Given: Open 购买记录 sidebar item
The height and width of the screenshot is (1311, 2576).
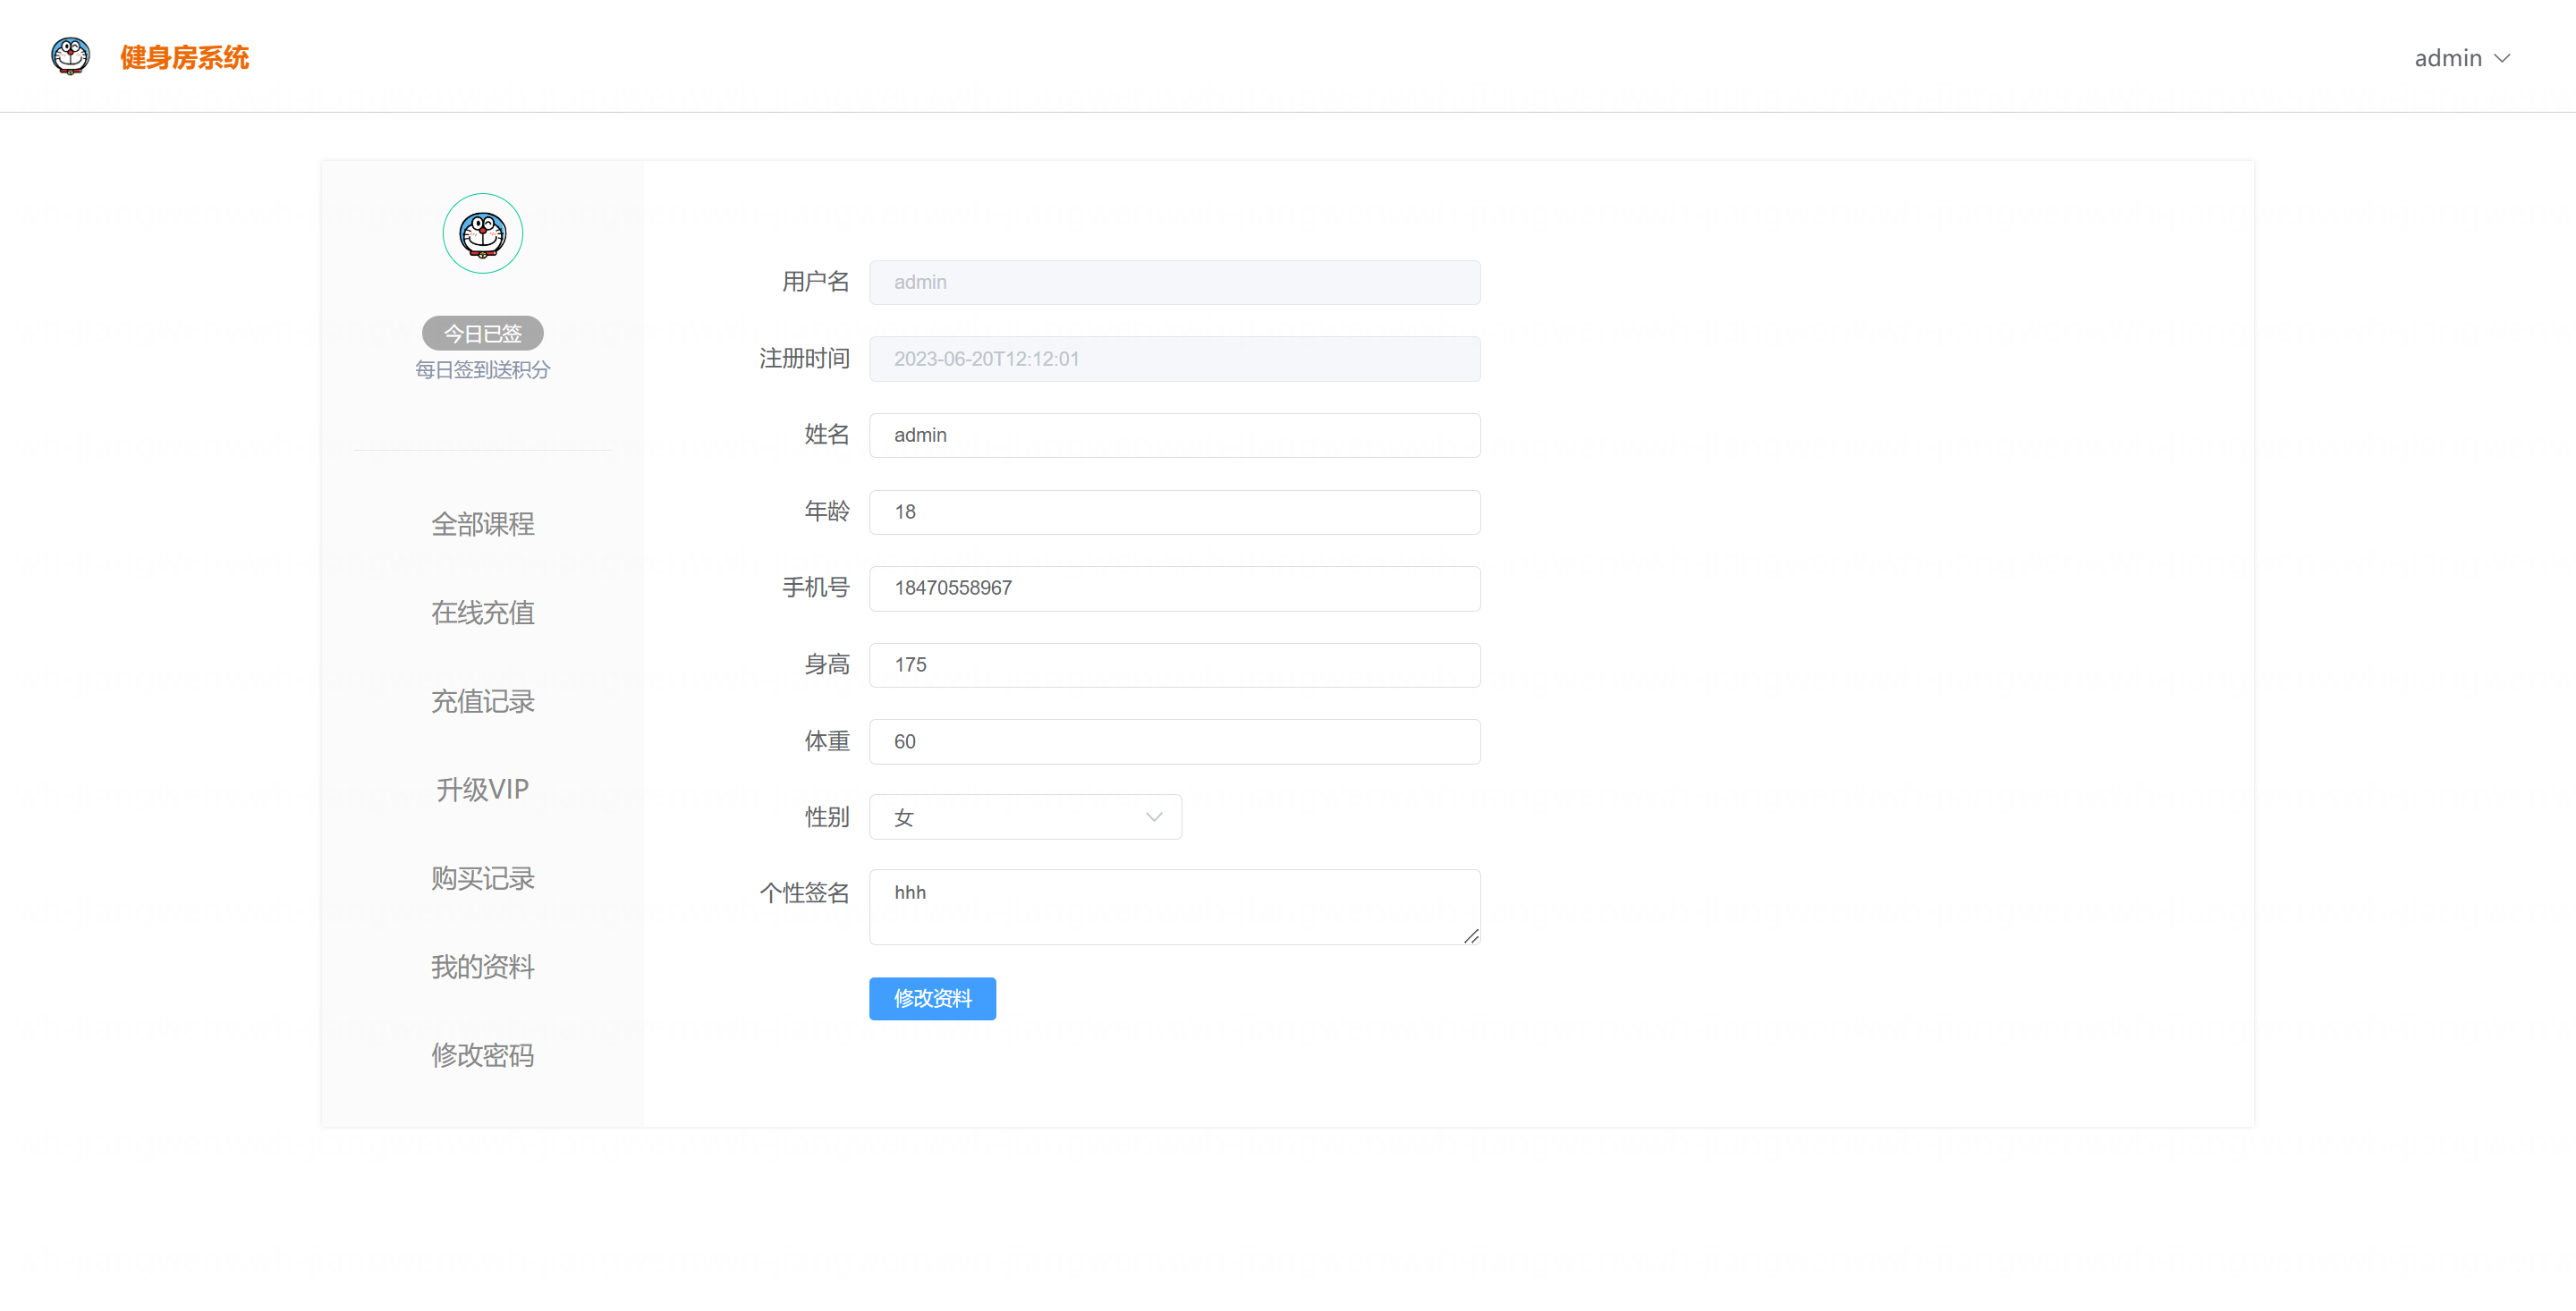Looking at the screenshot, I should 482,878.
